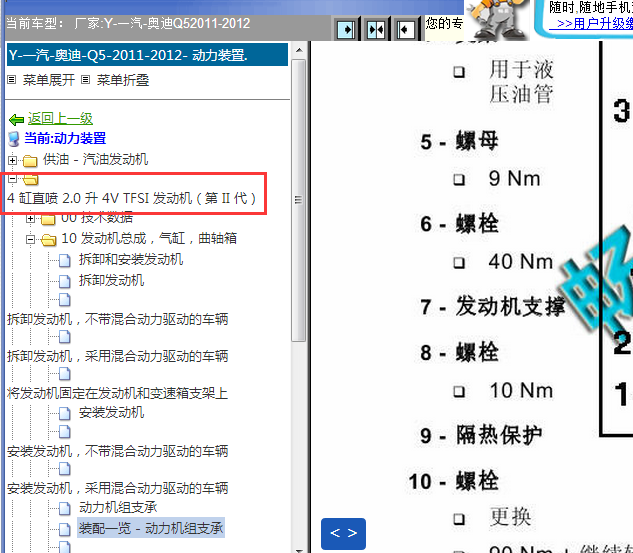Click the computer icon beside 当前:动力装置
This screenshot has height=553, width=633.
pyautogui.click(x=14, y=139)
